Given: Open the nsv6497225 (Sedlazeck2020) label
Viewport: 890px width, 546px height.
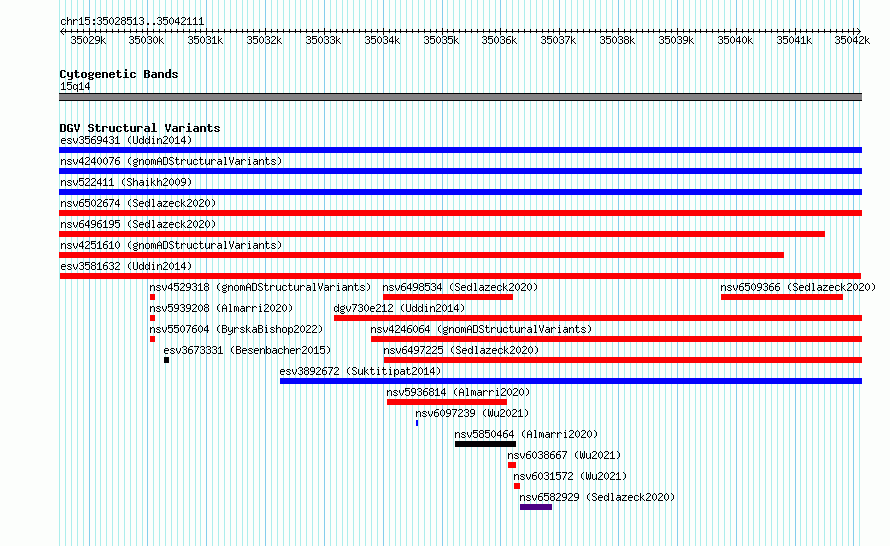Looking at the screenshot, I should pyautogui.click(x=461, y=350).
